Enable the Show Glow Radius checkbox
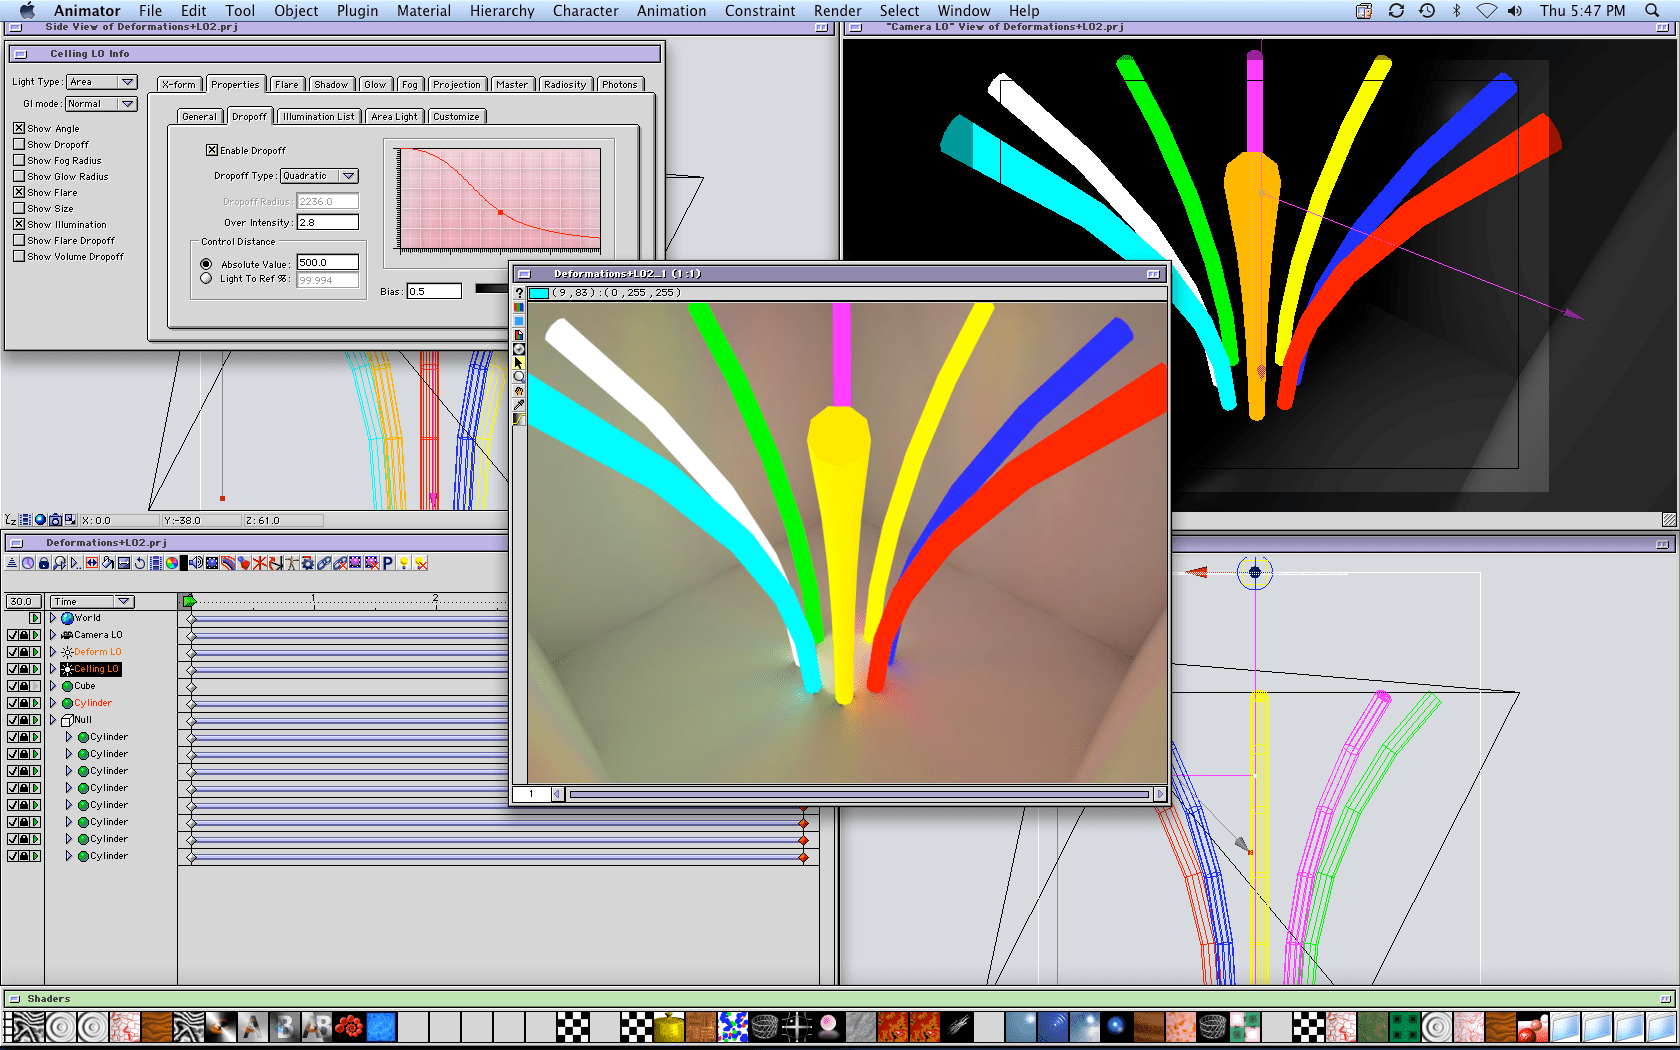This screenshot has width=1680, height=1050. 19,176
